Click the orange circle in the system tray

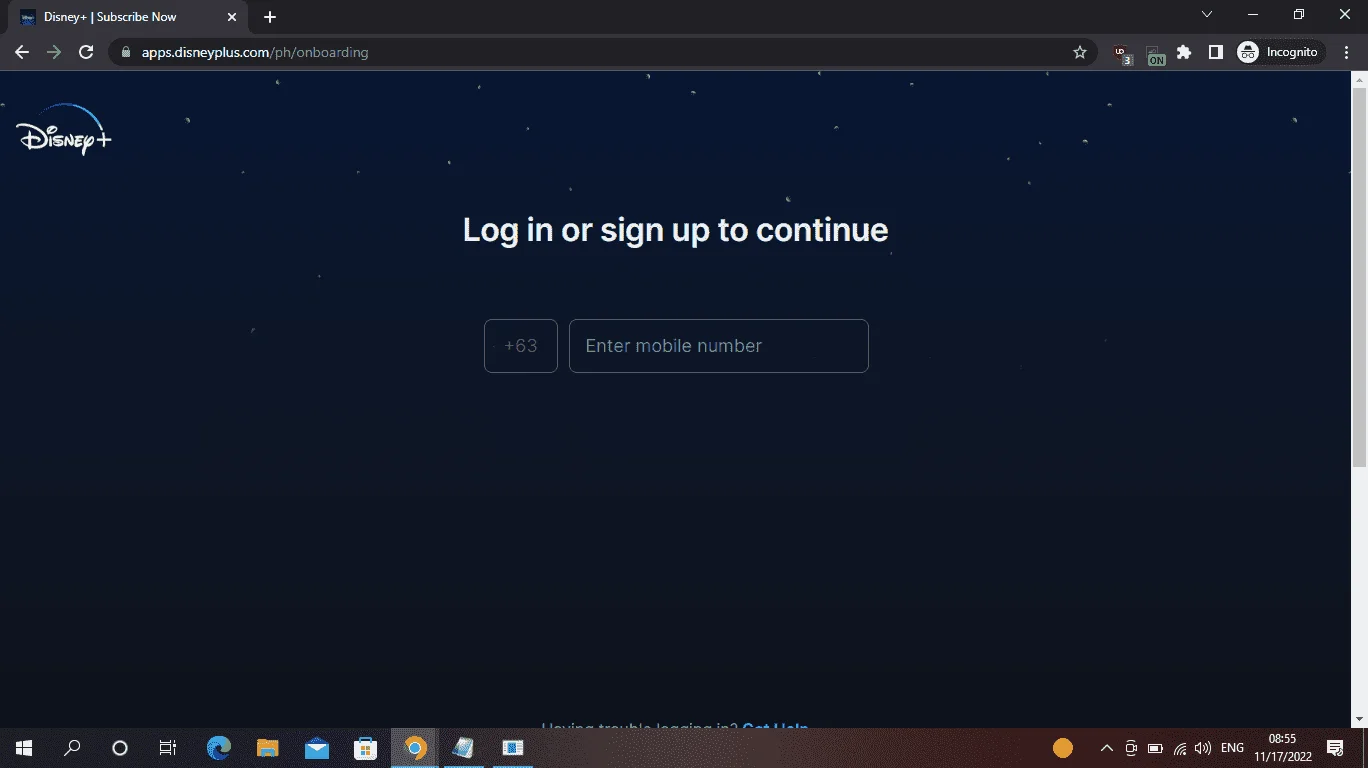pyautogui.click(x=1063, y=748)
